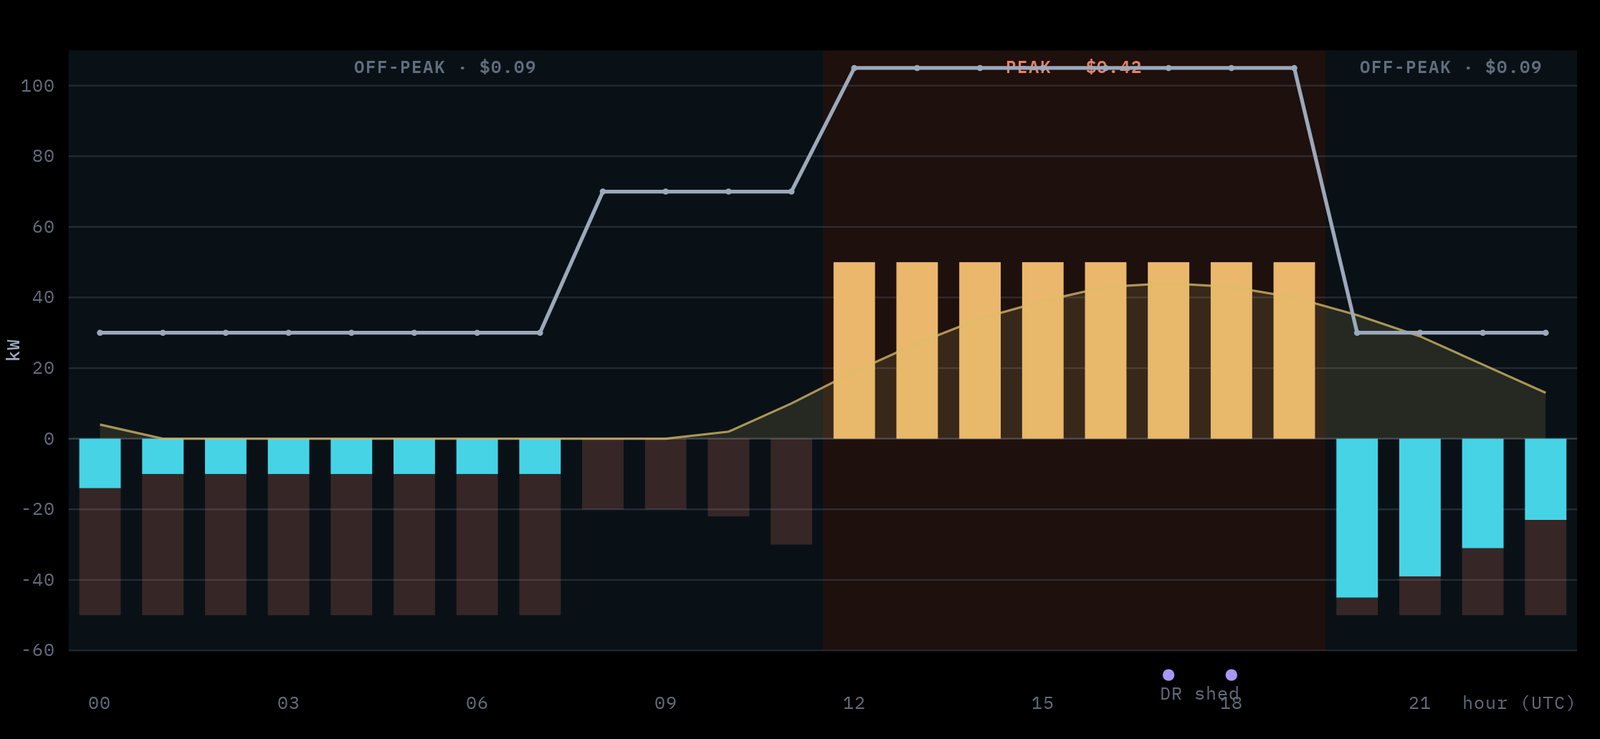Click the first purple DR shed marker dot
Screen dimensions: 1600x739
coord(1168,675)
